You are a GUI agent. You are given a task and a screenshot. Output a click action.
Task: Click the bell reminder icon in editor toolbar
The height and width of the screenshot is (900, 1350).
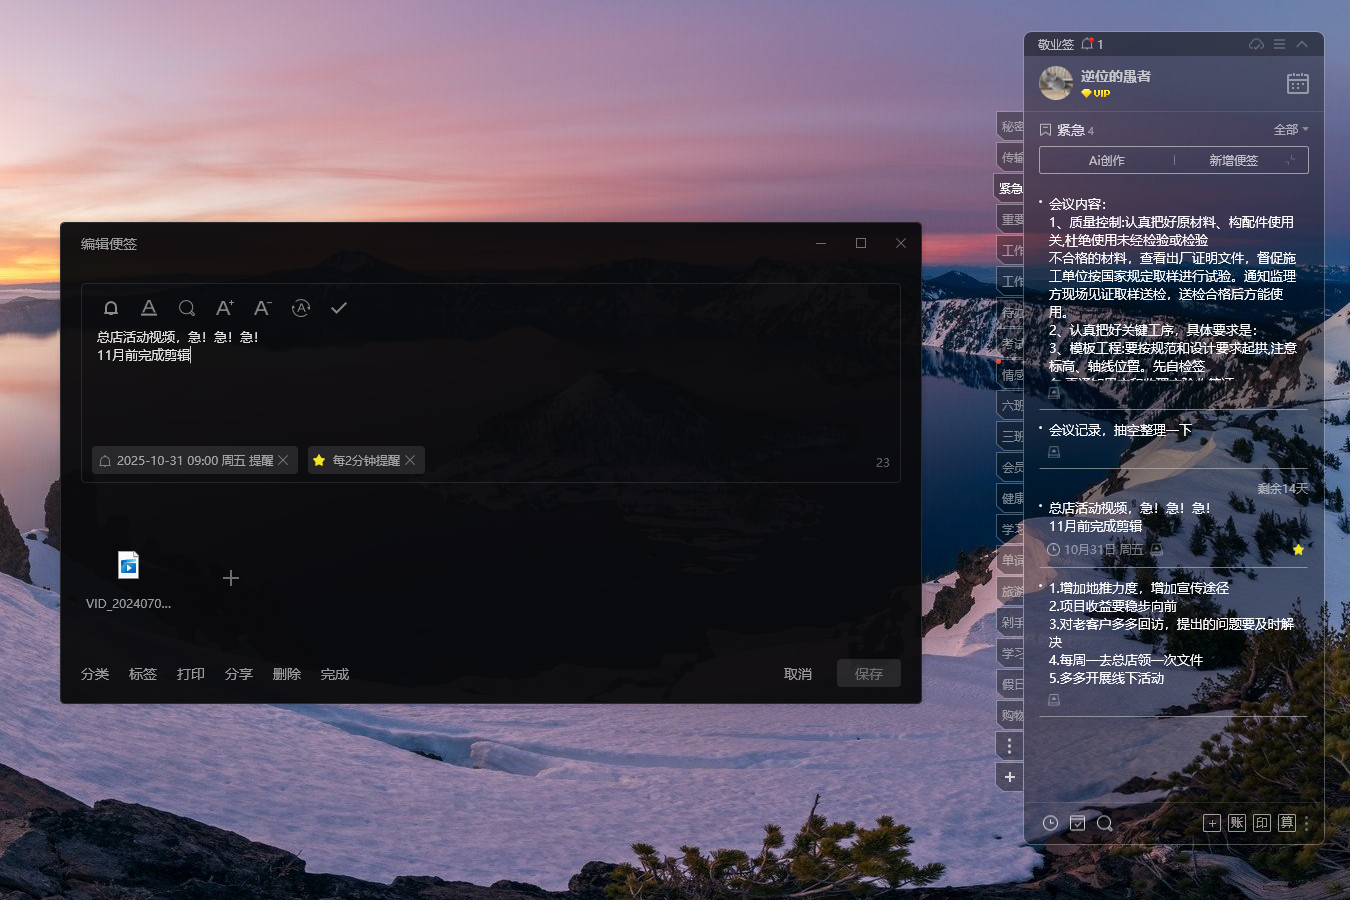coord(111,308)
